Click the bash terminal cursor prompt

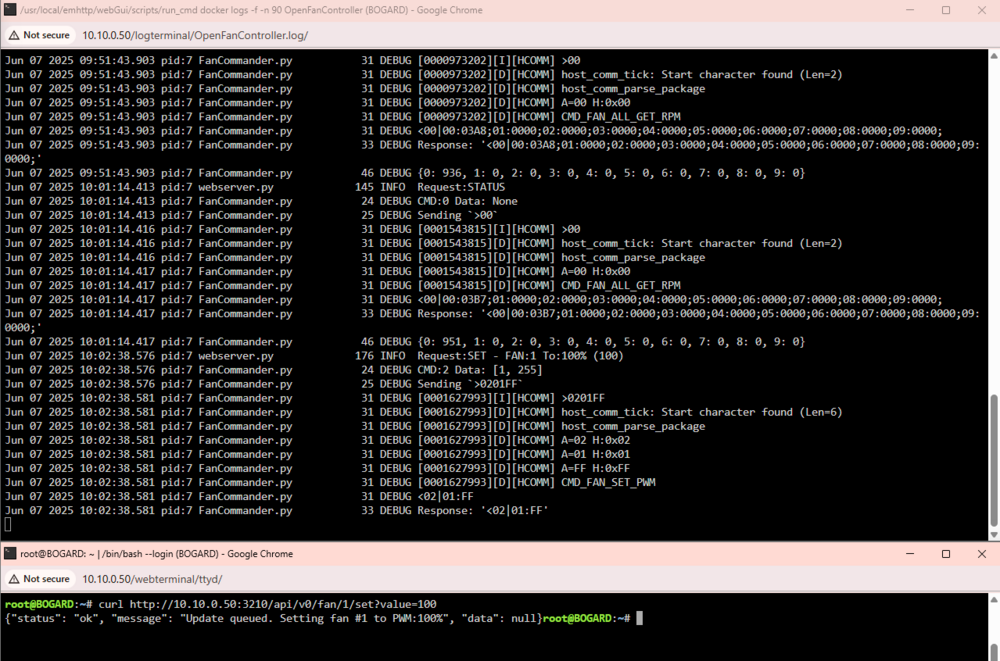(640, 618)
